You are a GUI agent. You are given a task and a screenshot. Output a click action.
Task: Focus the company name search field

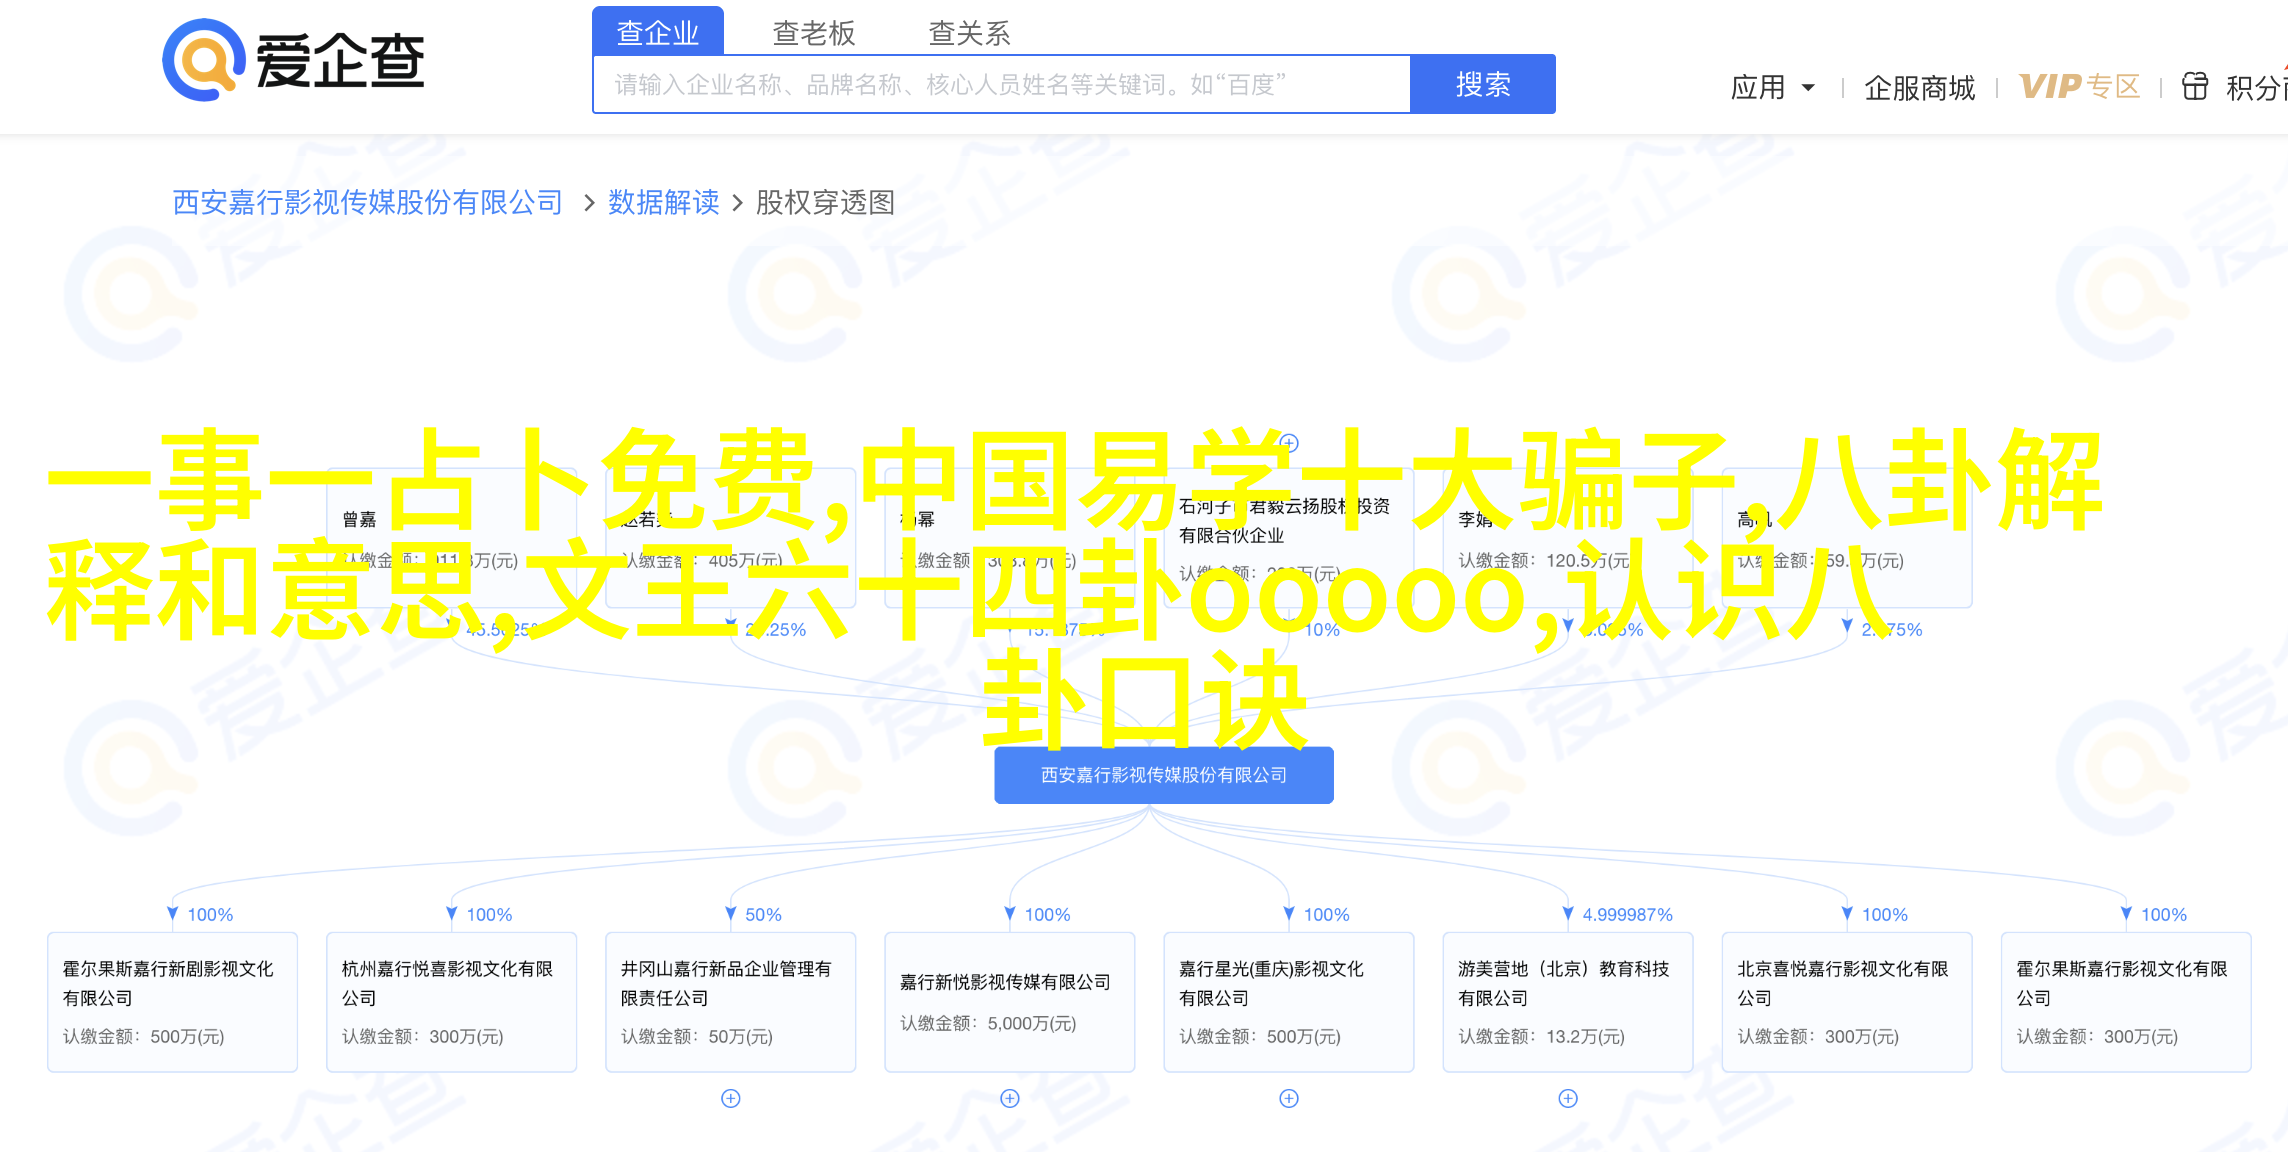point(1001,84)
